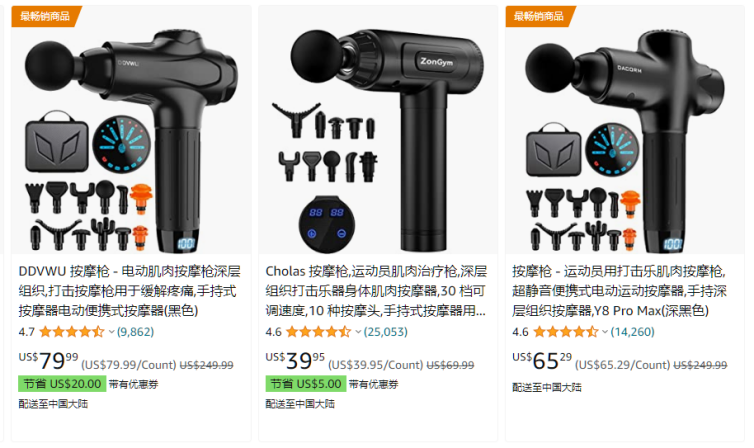
Task: Click the 节省 US$5.00 coupon badge
Action: 306,384
